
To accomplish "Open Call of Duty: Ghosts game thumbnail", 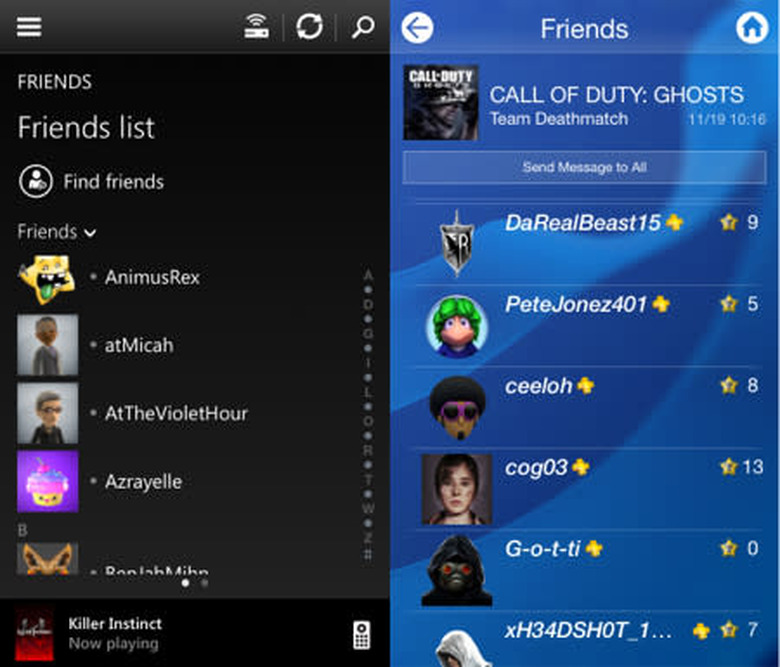I will (x=440, y=103).
